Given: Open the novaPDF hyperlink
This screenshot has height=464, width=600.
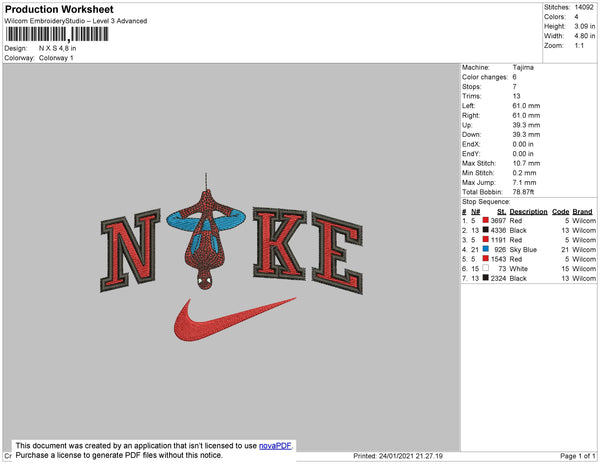Looking at the screenshot, I should [275, 446].
